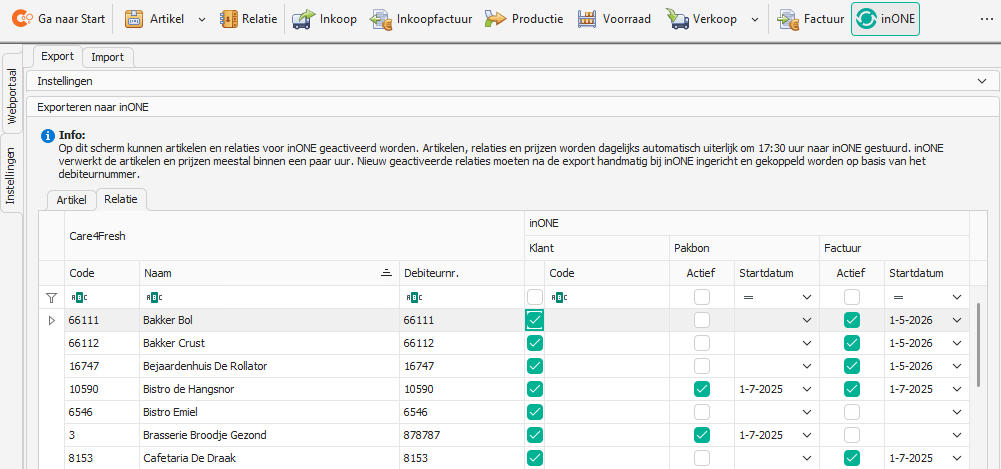Viewport: 1001px width, 469px height.
Task: Open the toolbar overflow three-dots menu
Action: [x=986, y=19]
